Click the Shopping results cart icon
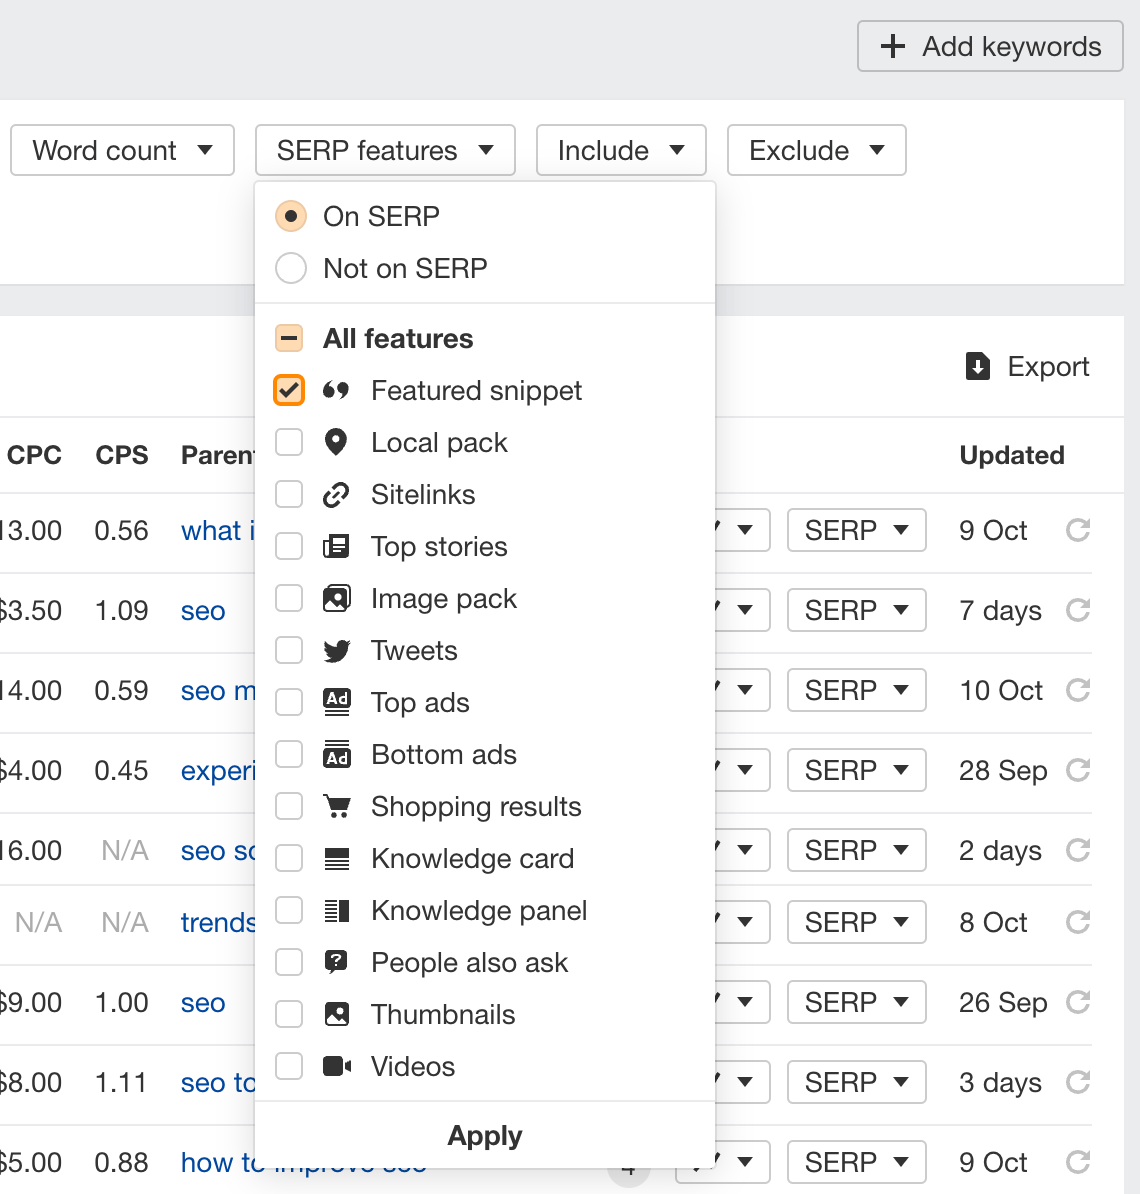Screen dimensions: 1140x1194 pos(337,806)
